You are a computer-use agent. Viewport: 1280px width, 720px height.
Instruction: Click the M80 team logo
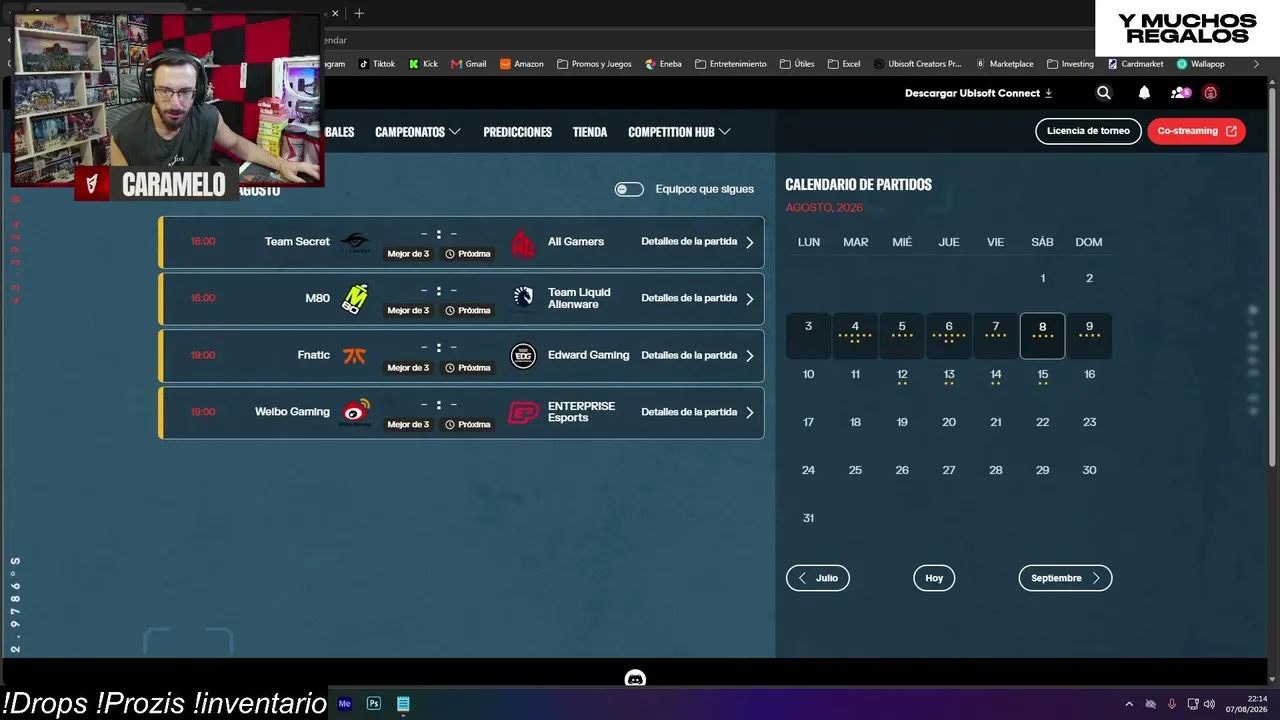(354, 298)
